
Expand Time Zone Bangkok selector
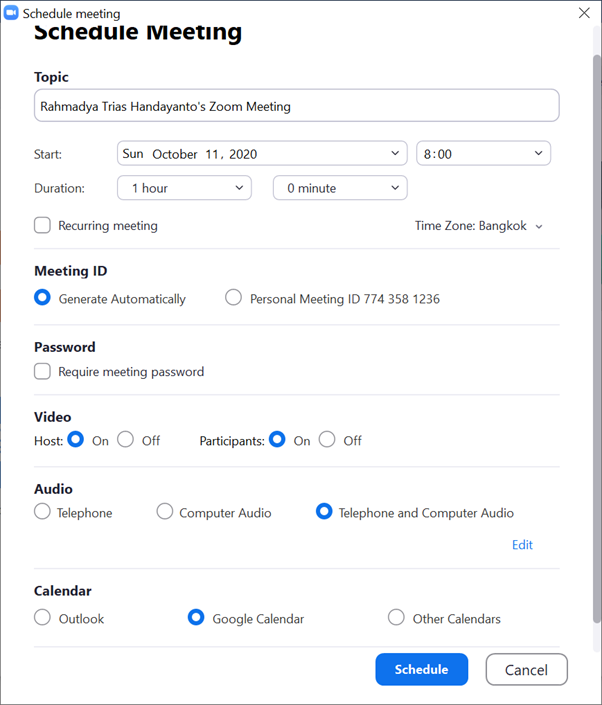pyautogui.click(x=479, y=226)
